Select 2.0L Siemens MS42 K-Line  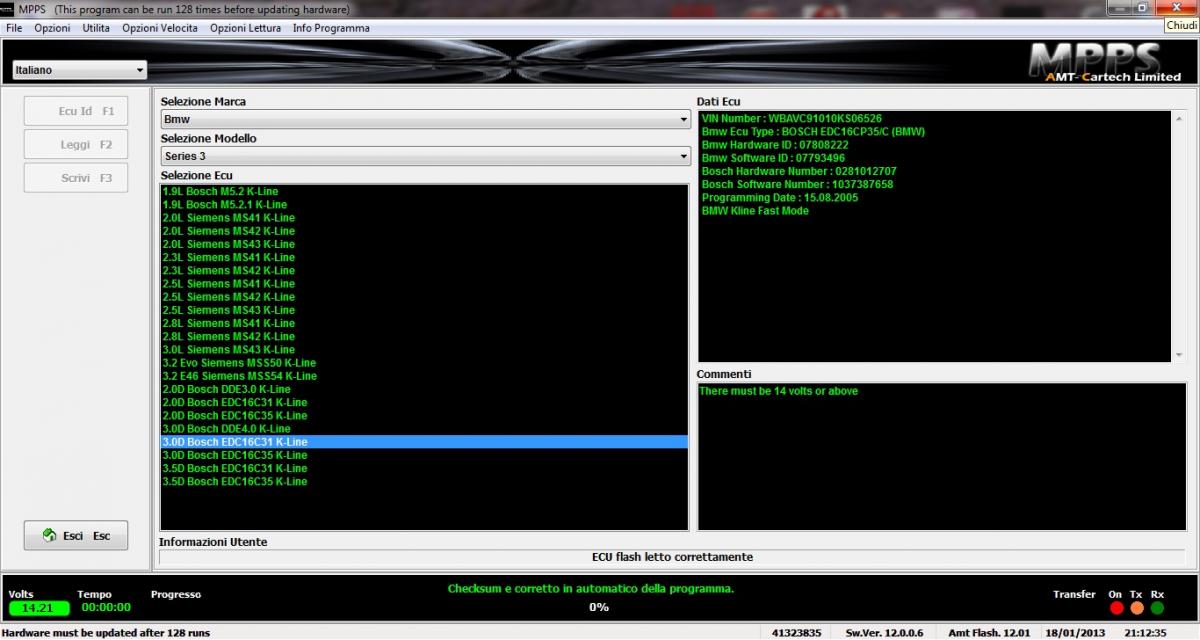coord(424,230)
